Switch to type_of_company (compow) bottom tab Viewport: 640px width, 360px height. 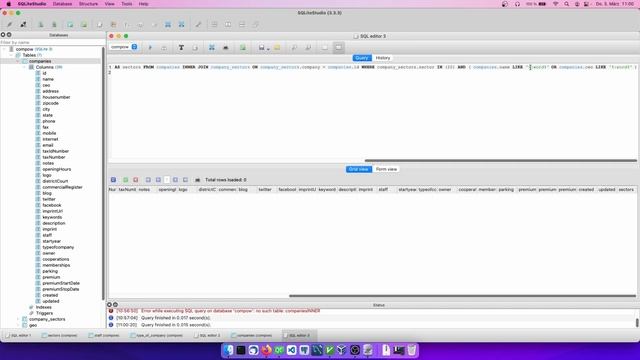(156, 336)
